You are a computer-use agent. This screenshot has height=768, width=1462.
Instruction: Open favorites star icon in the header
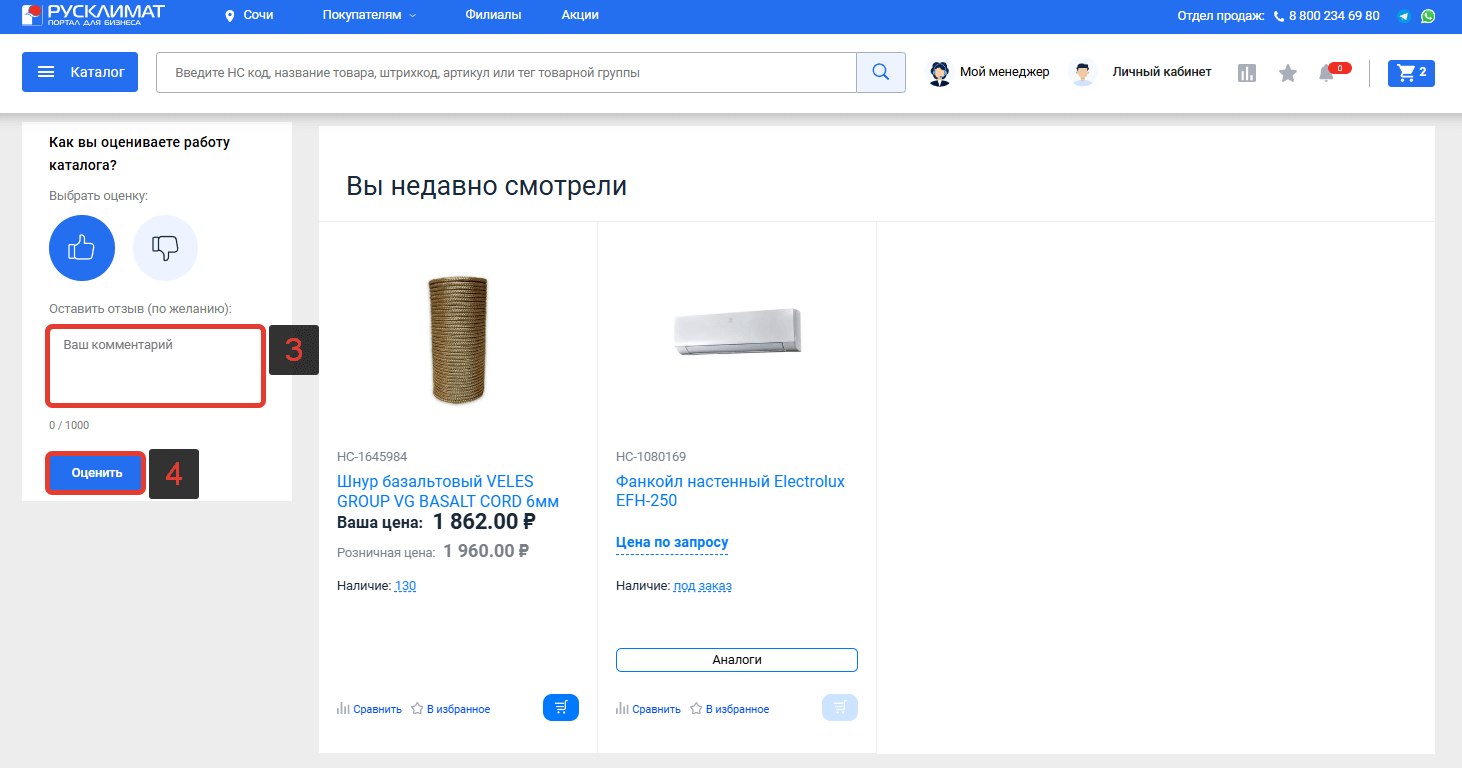(1288, 73)
